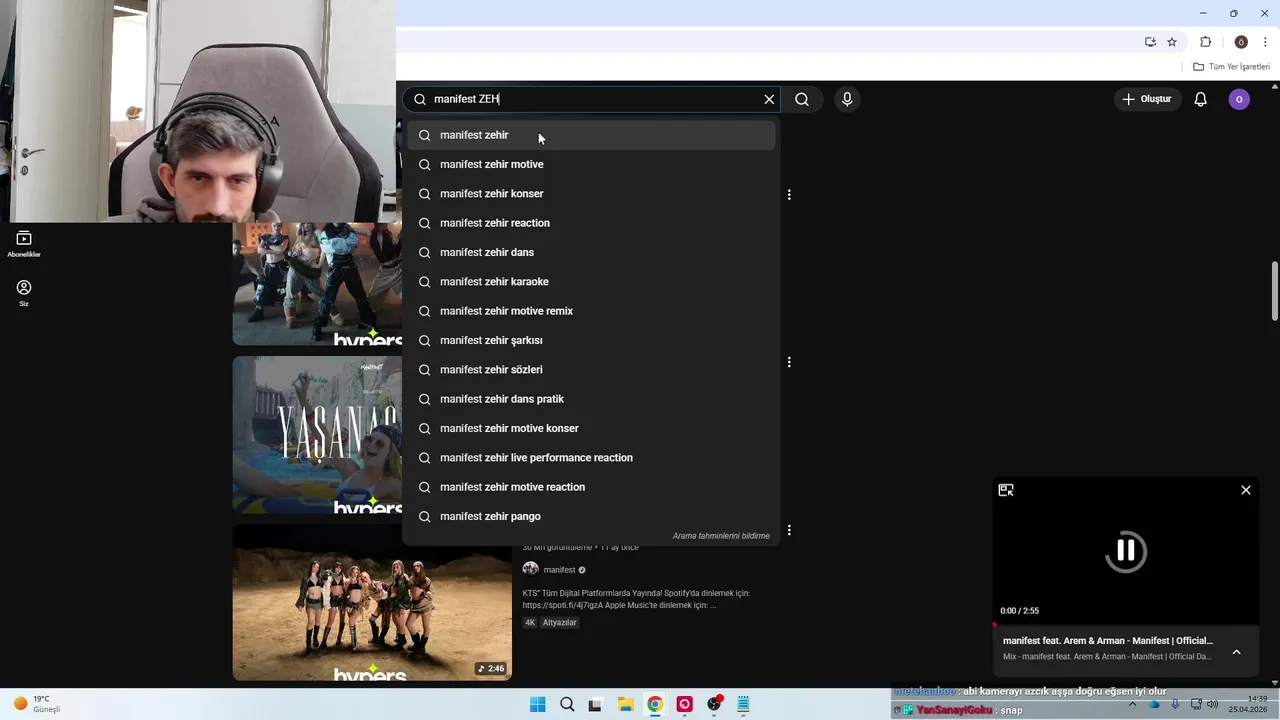1280x720 pixels.
Task: Click the page vertical scrollbar thumb
Action: click(x=1275, y=292)
